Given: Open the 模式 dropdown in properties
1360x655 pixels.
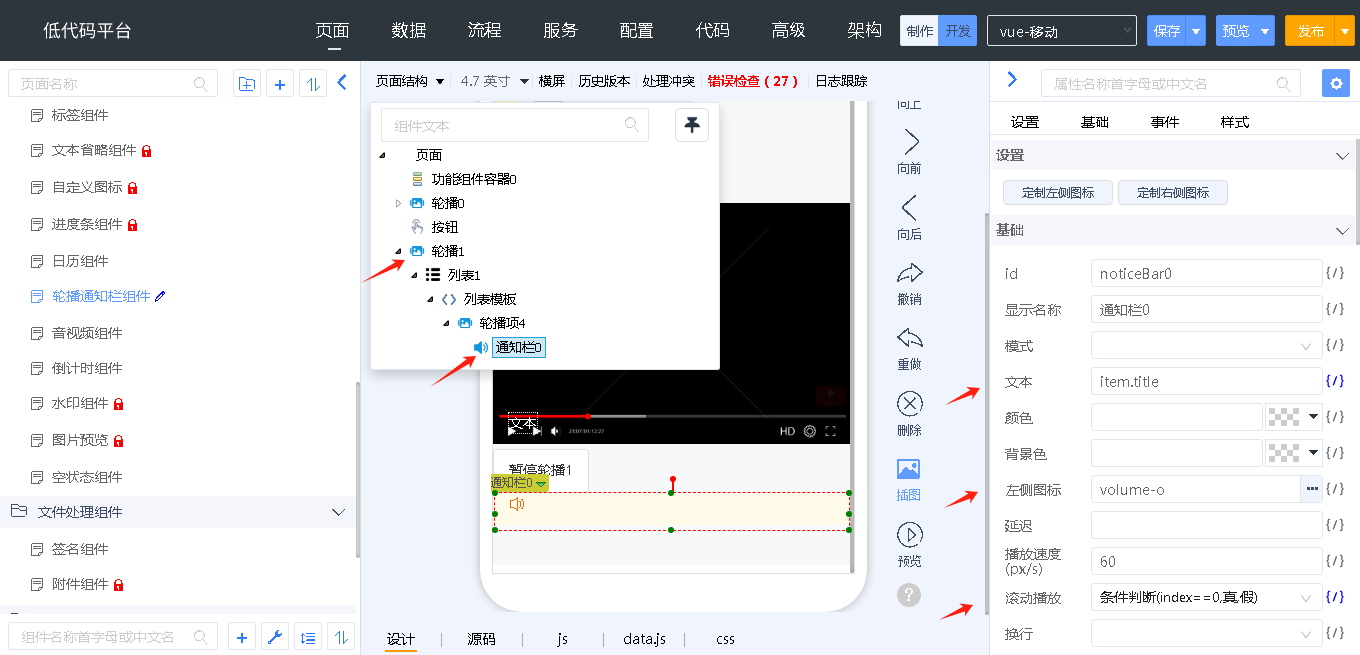Looking at the screenshot, I should (x=1207, y=345).
